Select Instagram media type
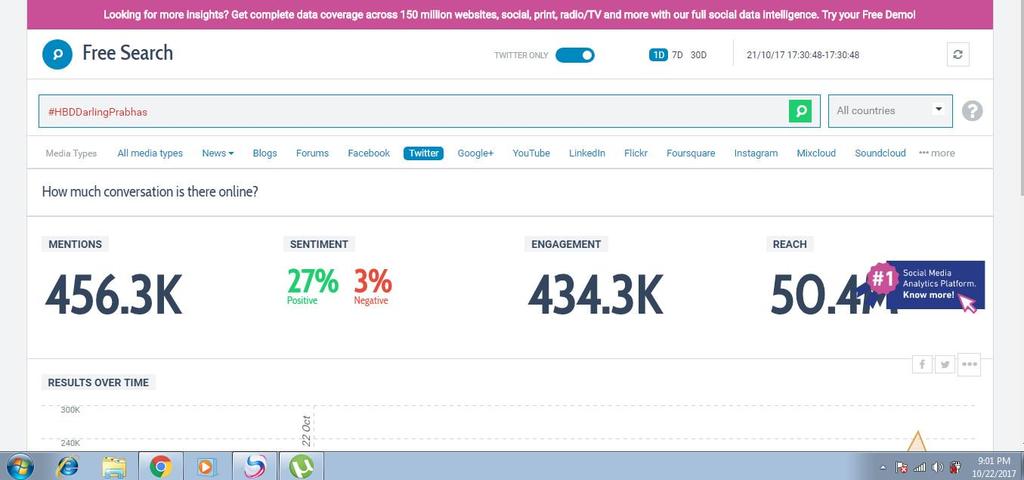 (756, 153)
